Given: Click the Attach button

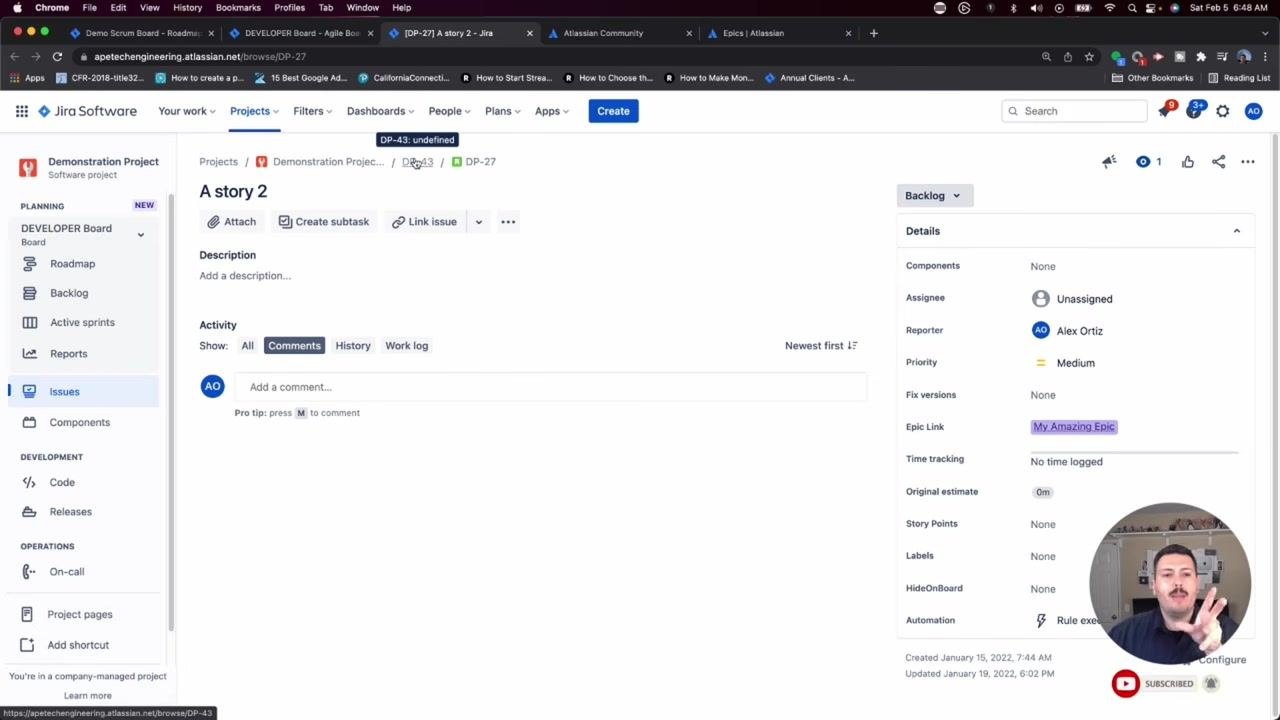Looking at the screenshot, I should pyautogui.click(x=232, y=222).
